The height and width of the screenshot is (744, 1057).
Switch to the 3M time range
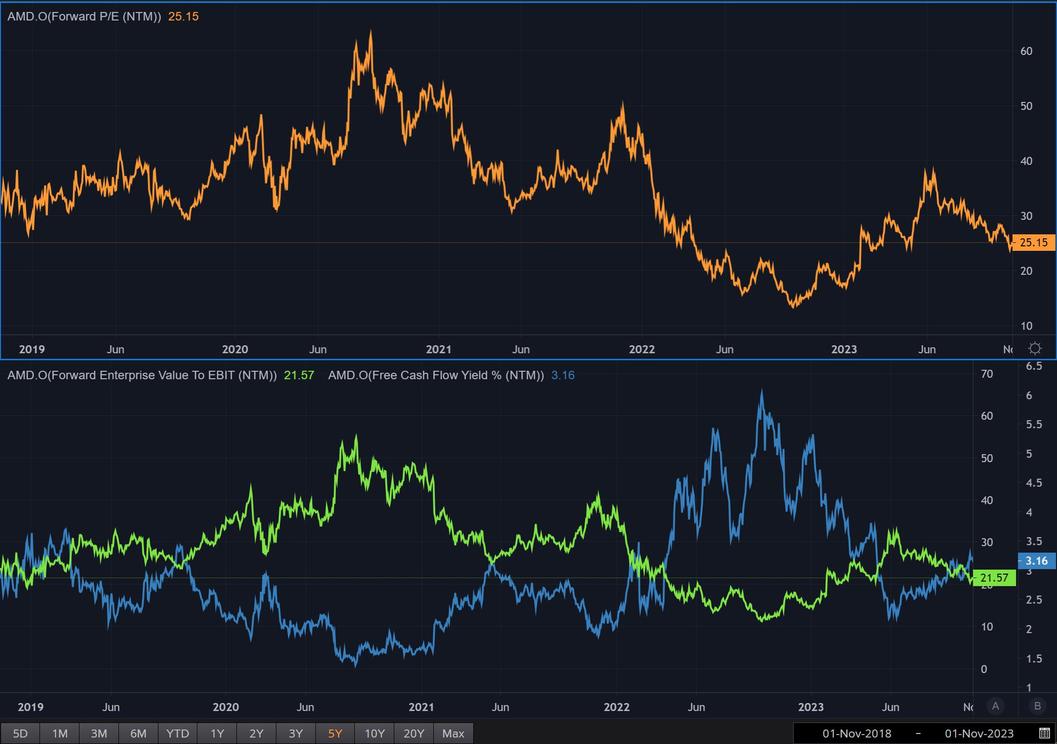tap(99, 733)
